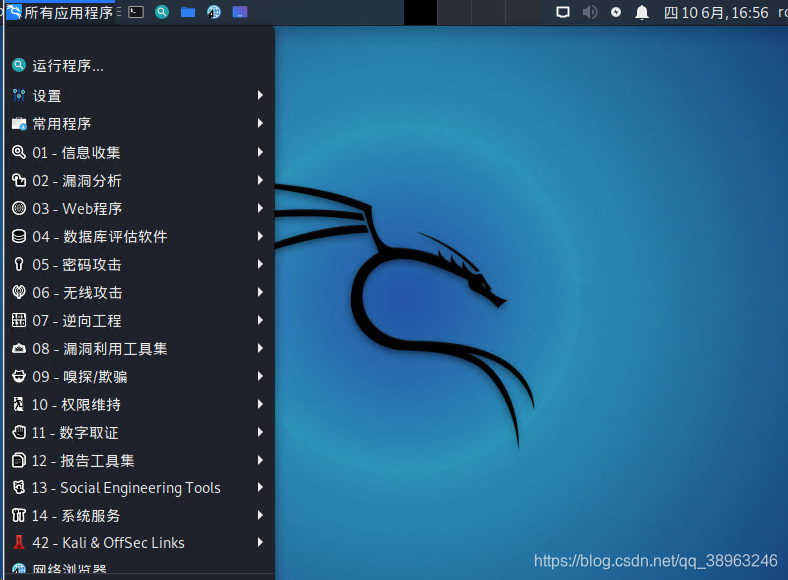Click the clock showing 四 10 6月, 16:56
This screenshot has height=580, width=788.
(716, 13)
